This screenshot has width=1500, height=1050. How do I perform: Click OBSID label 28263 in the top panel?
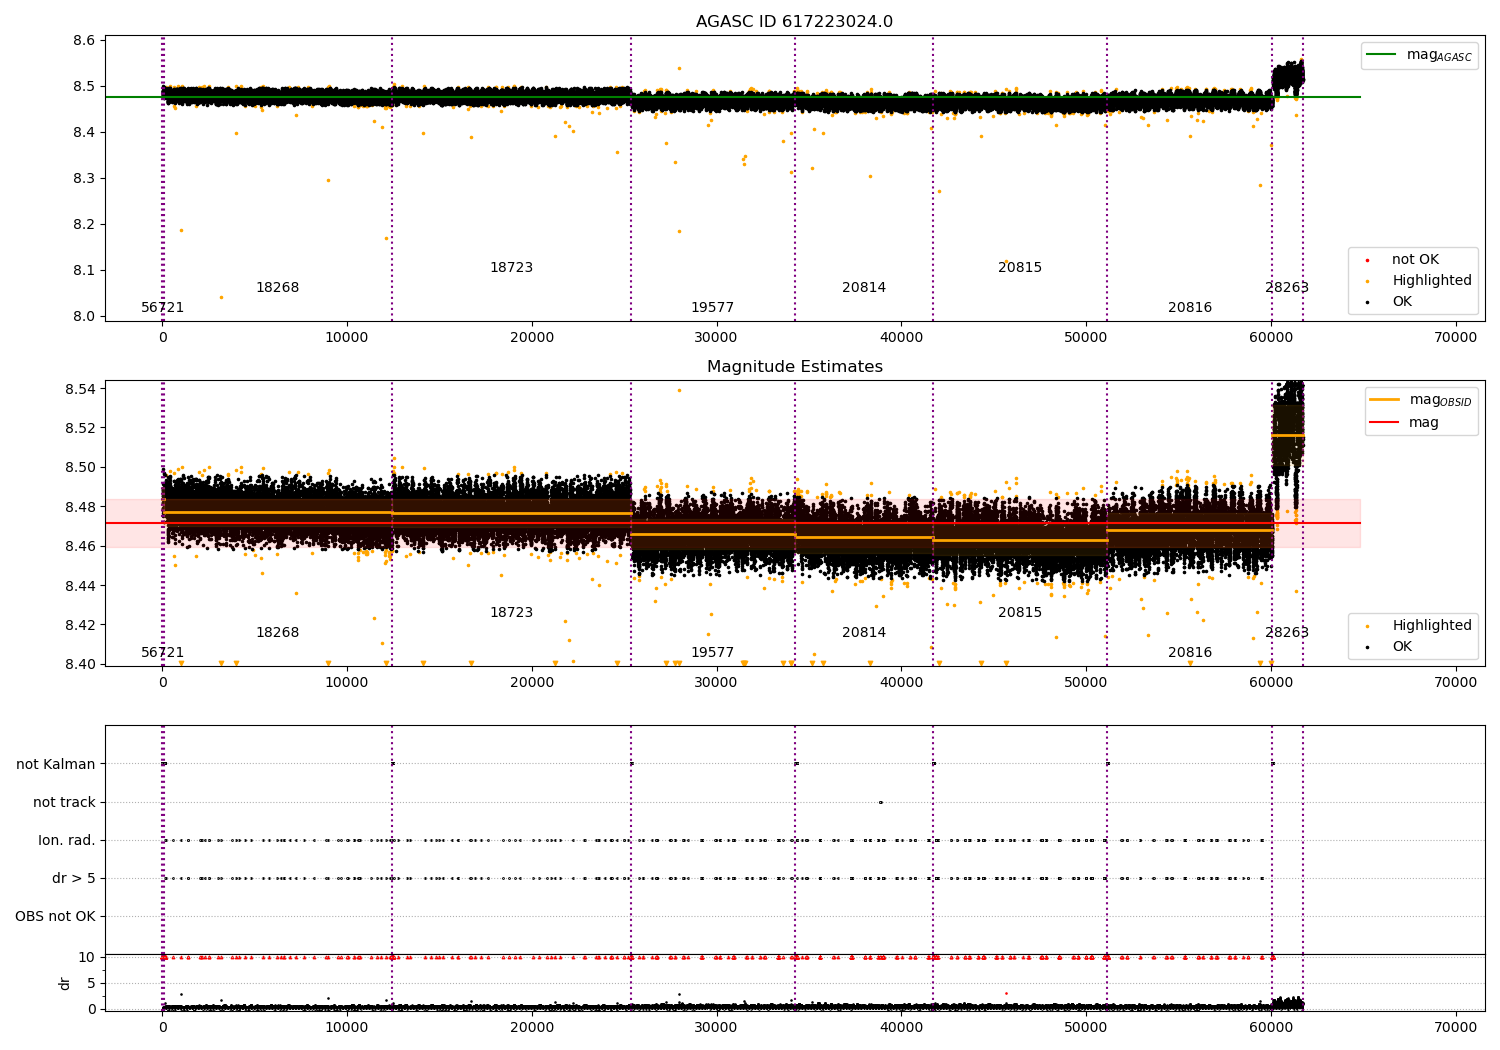(x=1287, y=288)
